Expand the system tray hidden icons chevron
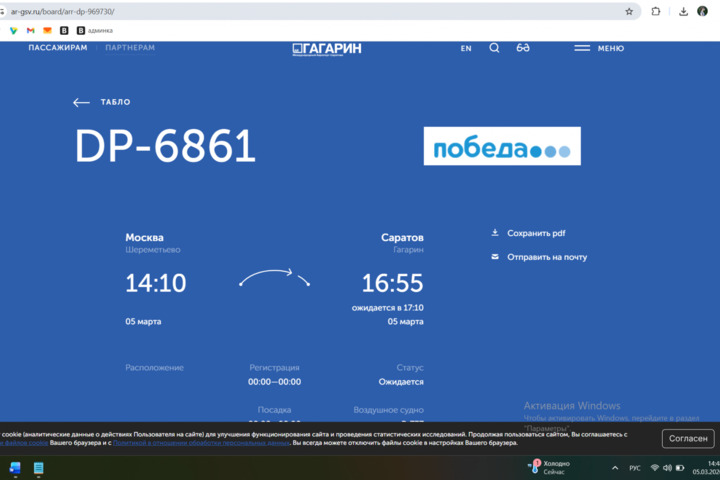This screenshot has width=720, height=480. (614, 468)
